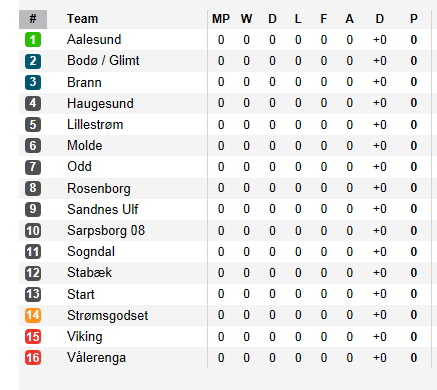Sort by the P points header
The image size is (437, 390).
(414, 19)
